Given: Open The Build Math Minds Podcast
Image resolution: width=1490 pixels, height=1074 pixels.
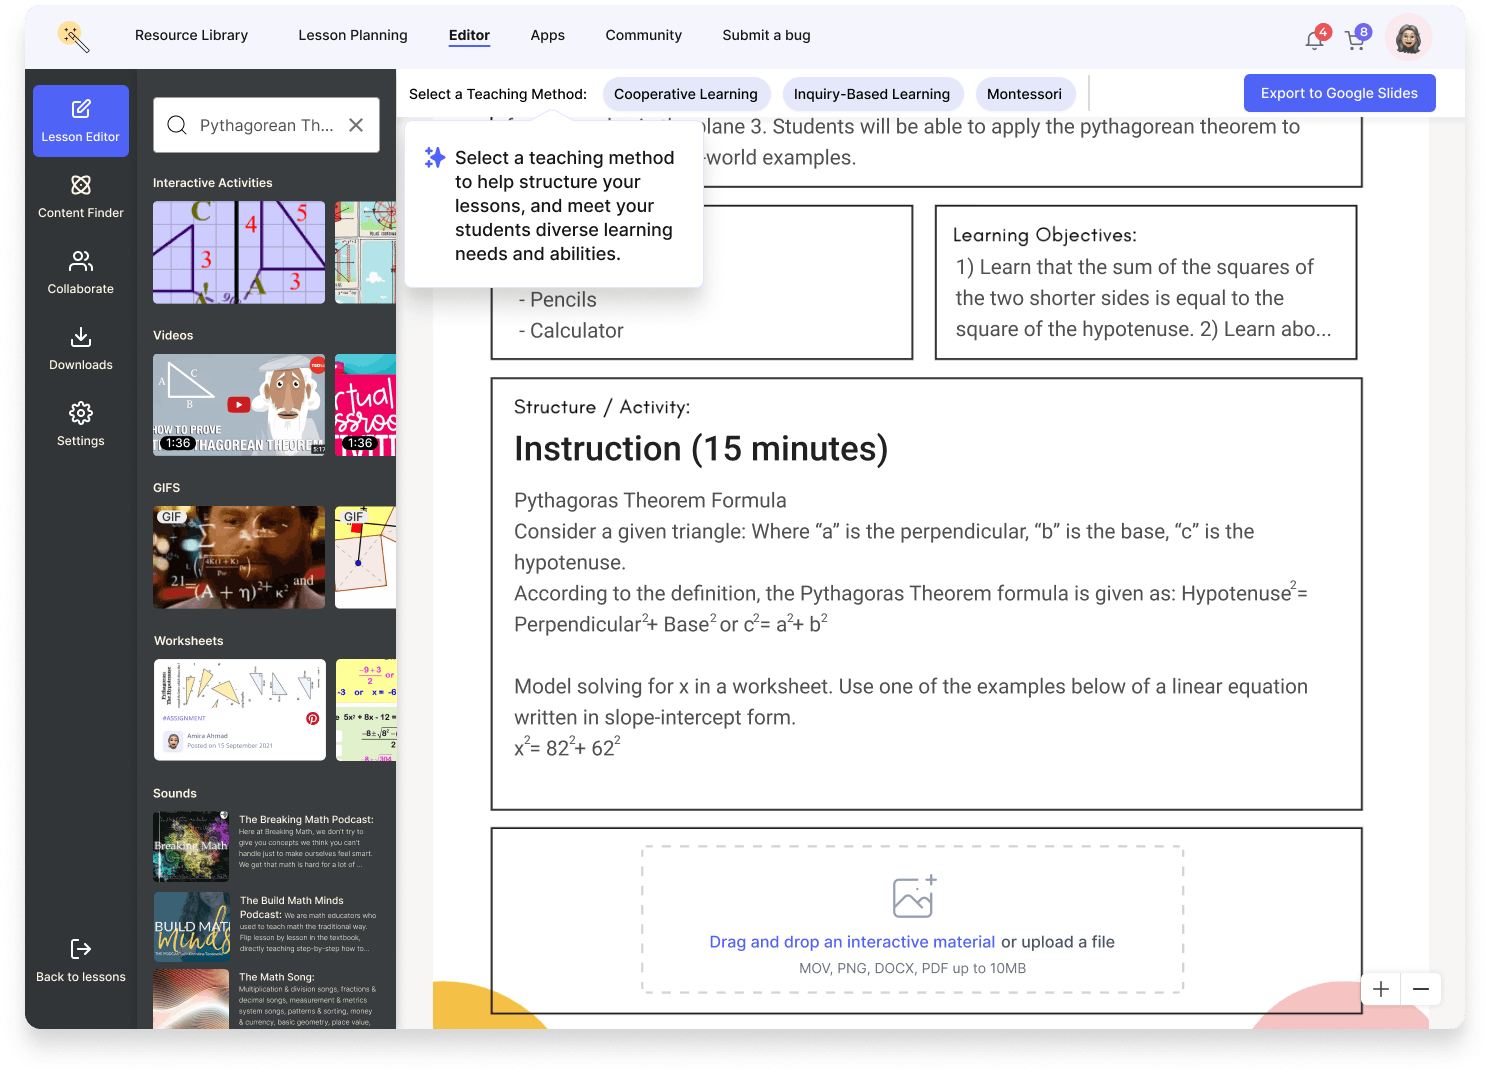Looking at the screenshot, I should pyautogui.click(x=265, y=927).
